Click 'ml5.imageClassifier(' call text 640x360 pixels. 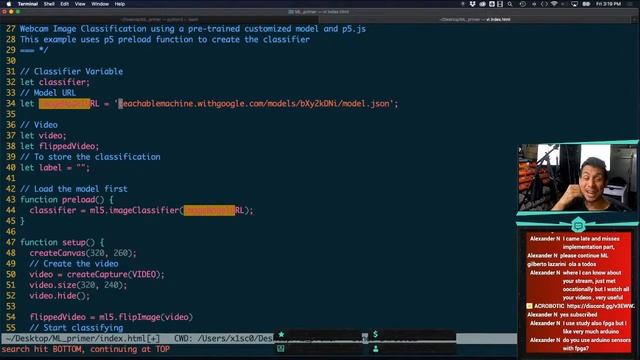pyautogui.click(x=136, y=210)
